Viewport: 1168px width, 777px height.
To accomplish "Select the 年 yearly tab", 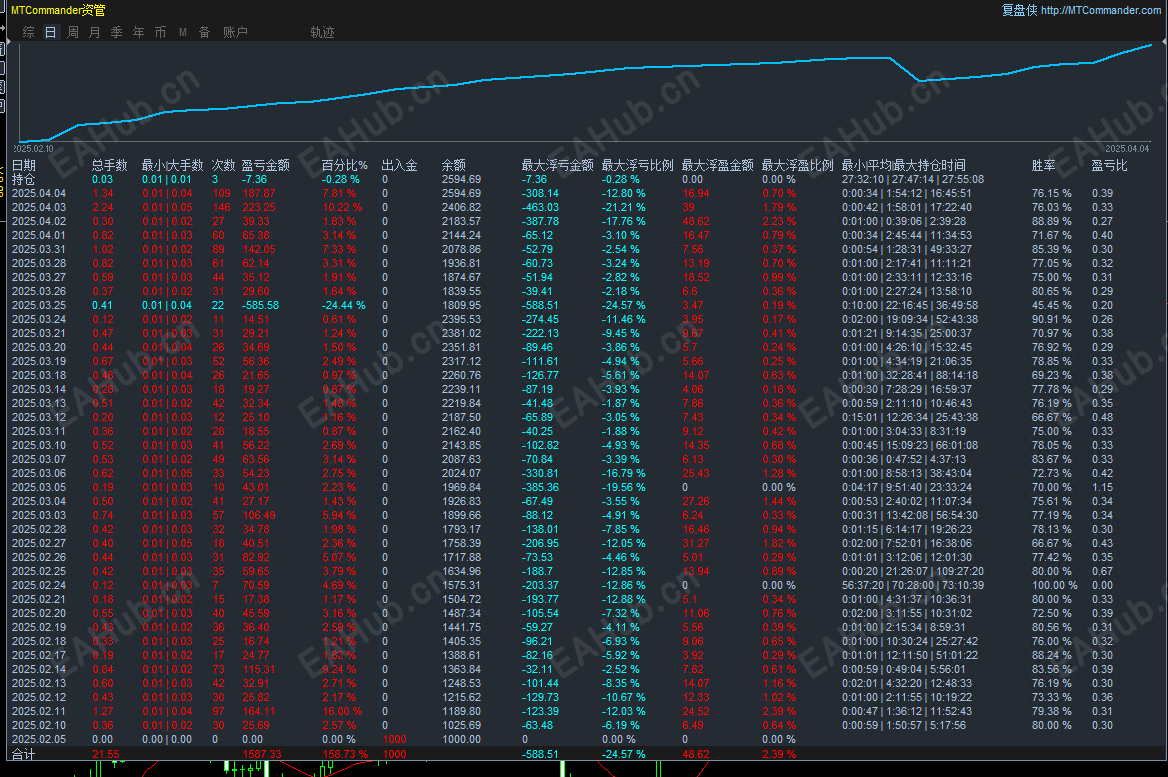I will coord(139,32).
